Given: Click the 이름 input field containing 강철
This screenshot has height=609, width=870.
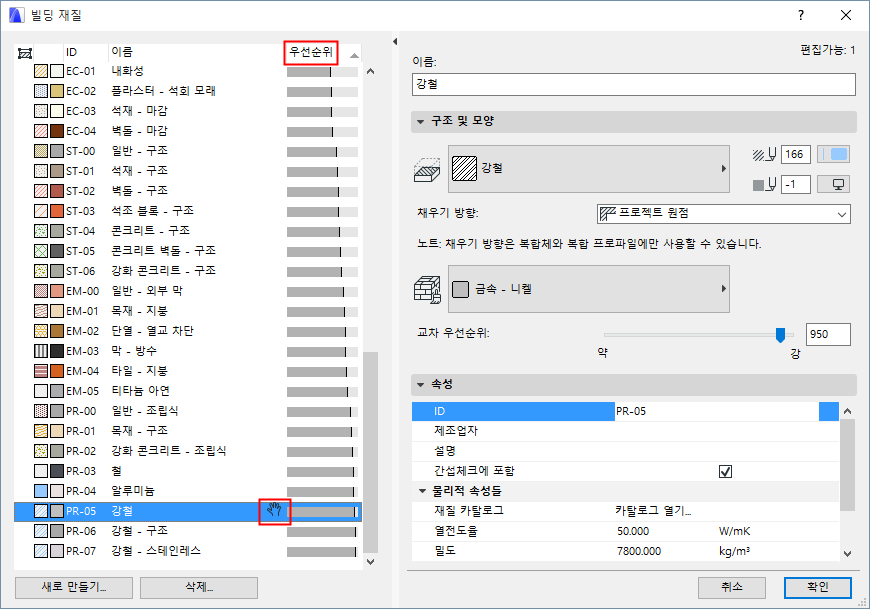Looking at the screenshot, I should (x=633, y=85).
